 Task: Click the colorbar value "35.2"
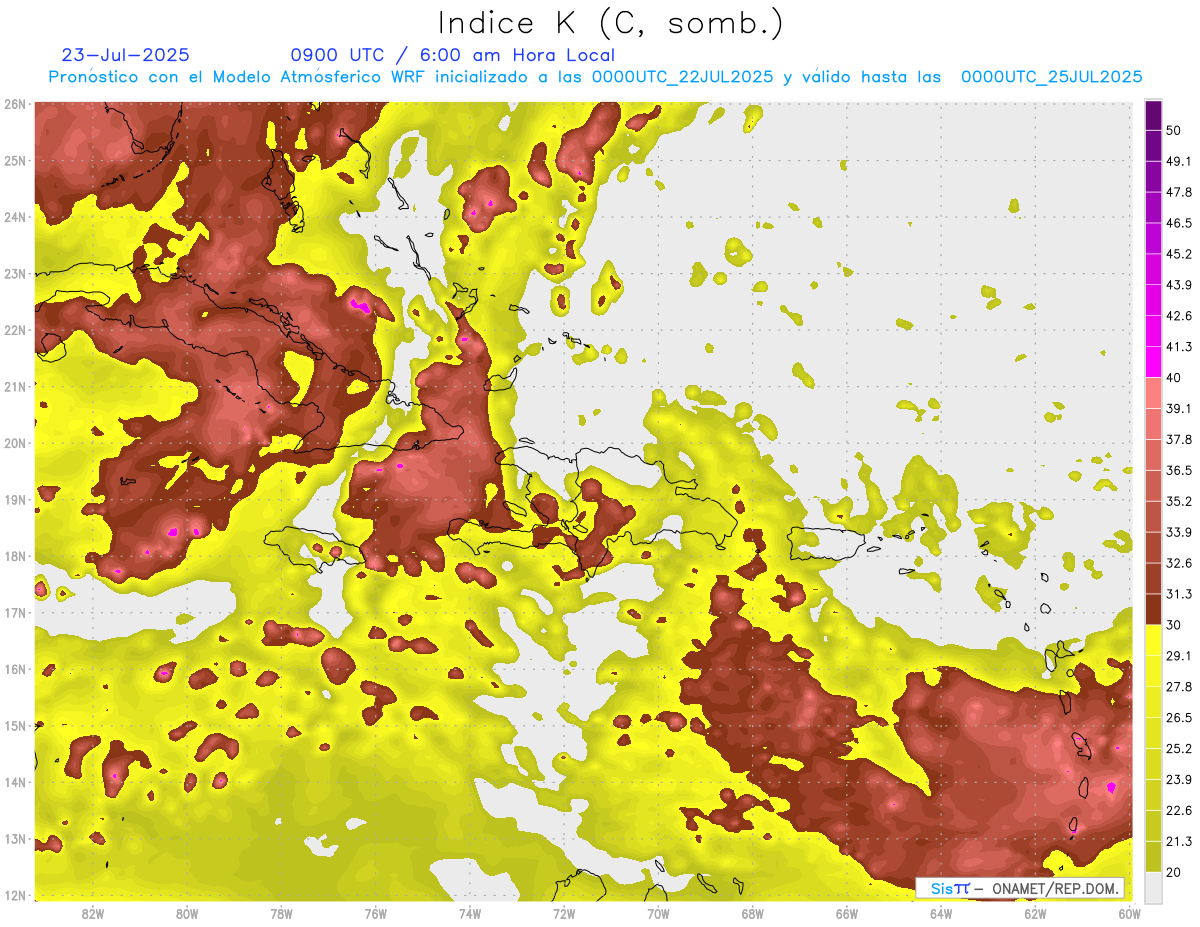tap(1178, 501)
